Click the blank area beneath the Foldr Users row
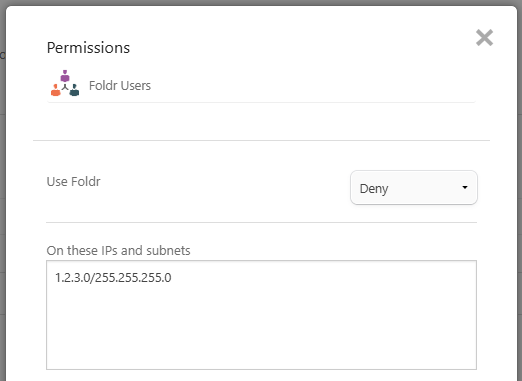 point(261,121)
